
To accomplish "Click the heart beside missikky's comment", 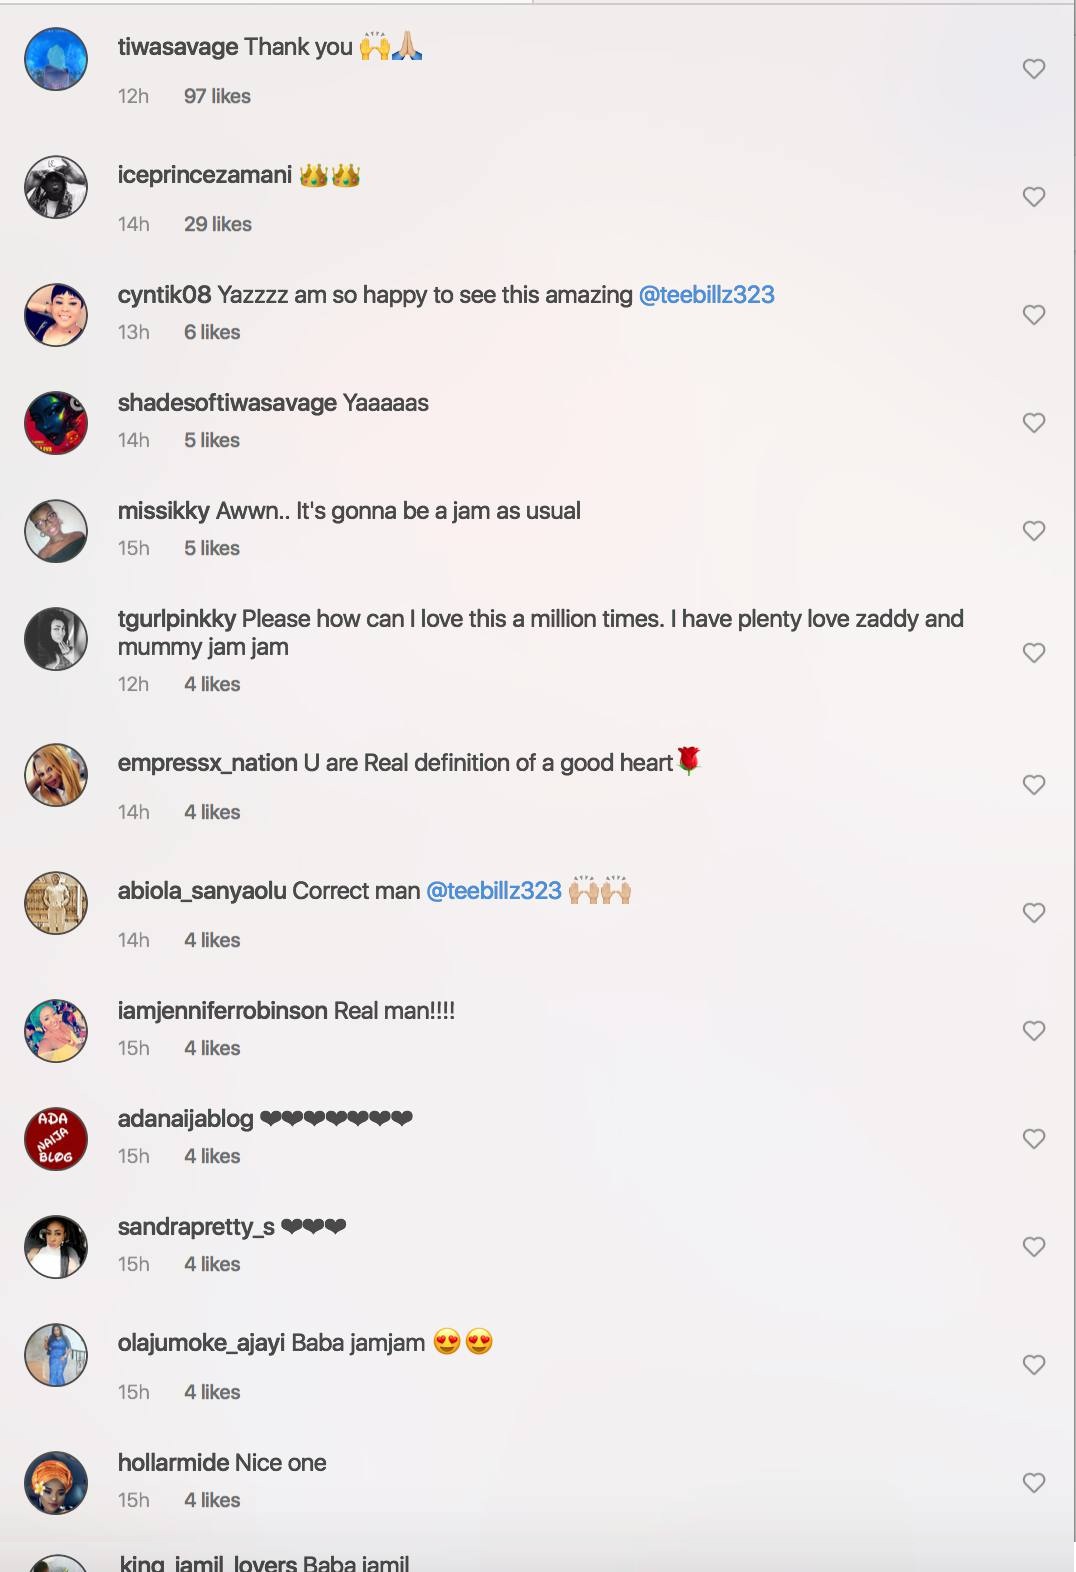I will [x=1034, y=530].
